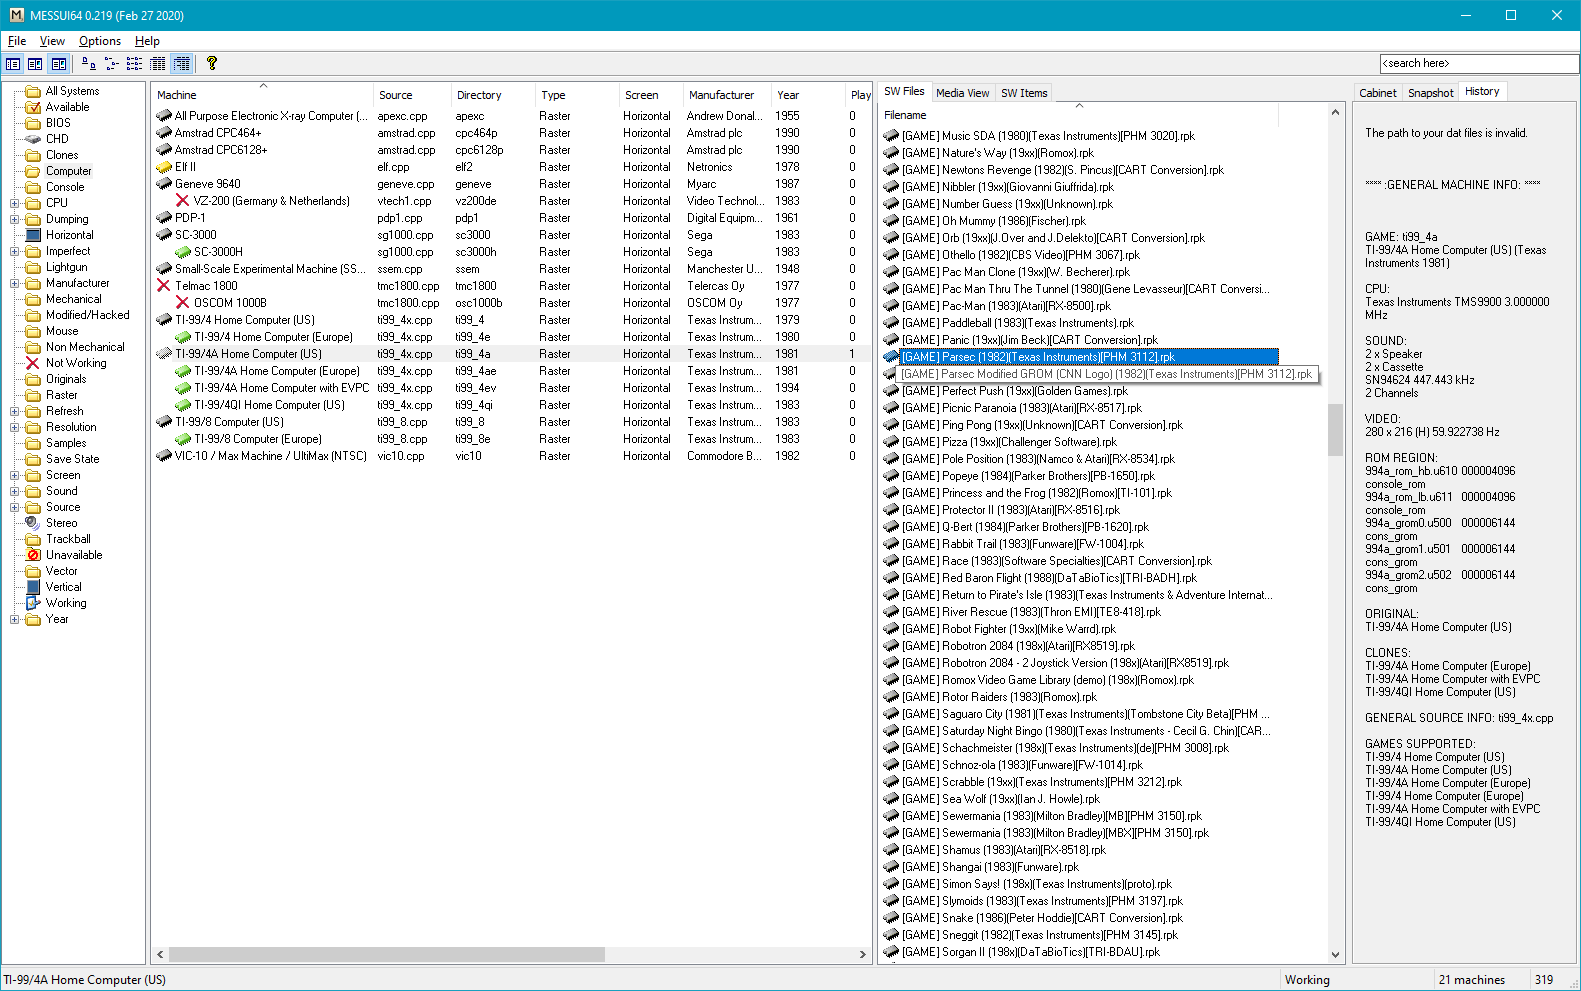Click in the search here field
The image size is (1581, 991).
pos(1478,63)
